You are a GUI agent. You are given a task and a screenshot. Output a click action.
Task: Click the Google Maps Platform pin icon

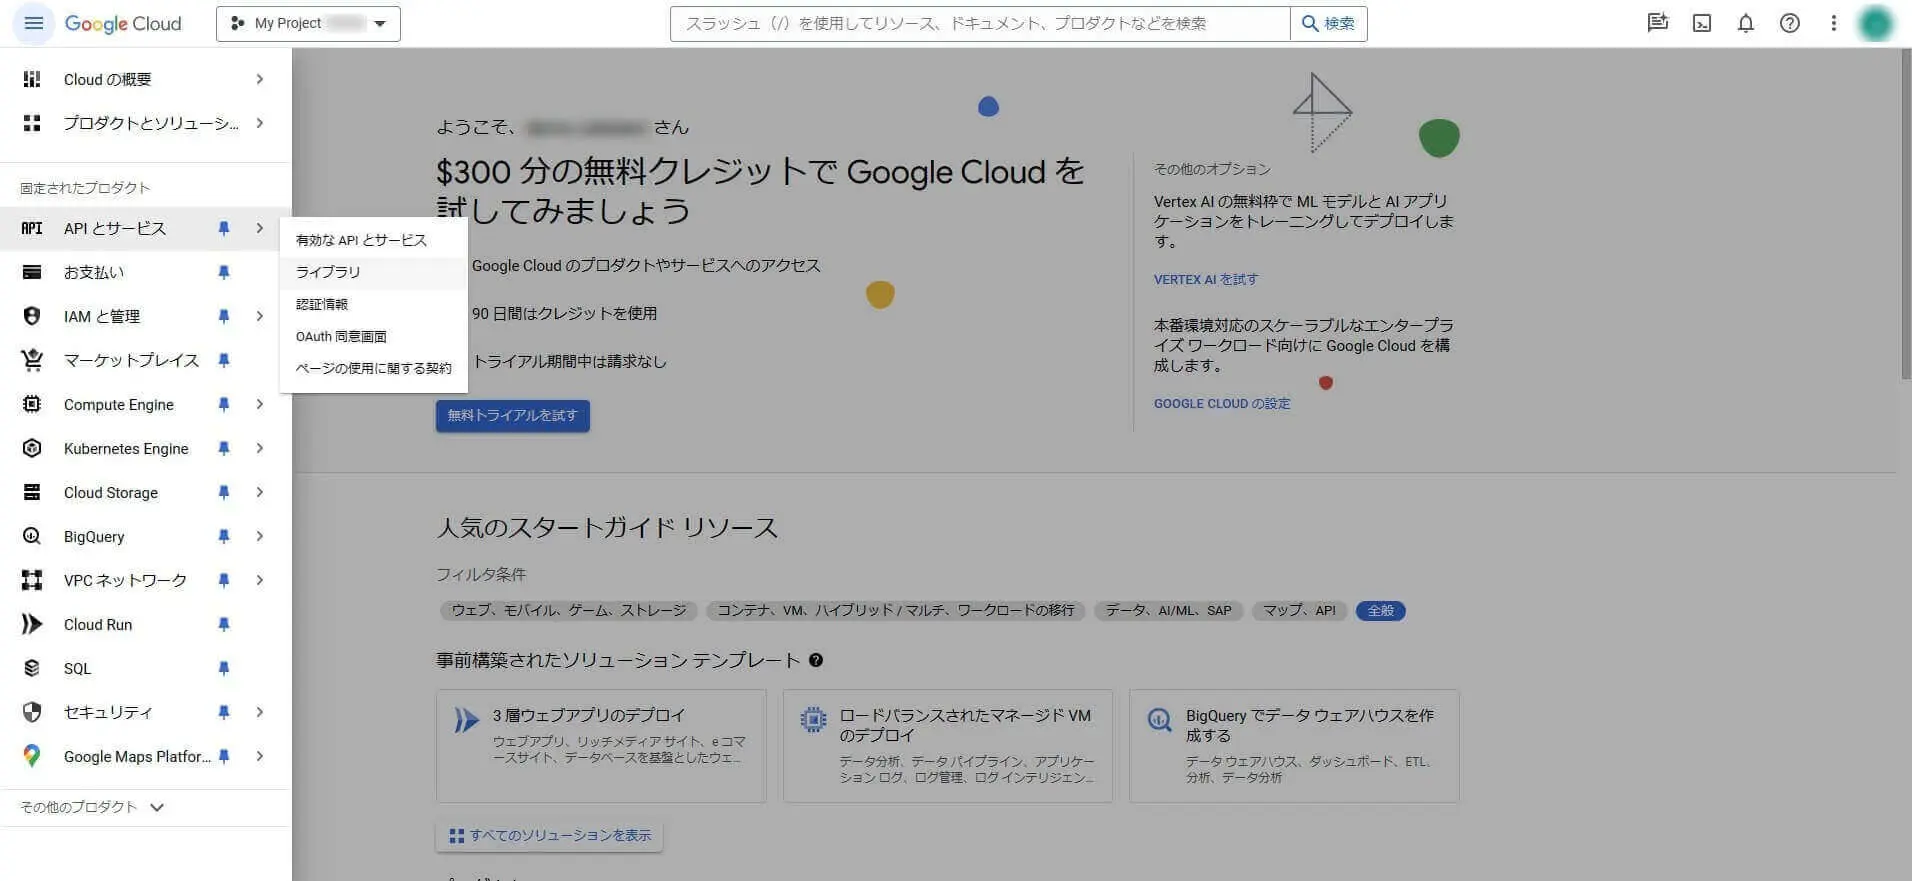(x=32, y=756)
